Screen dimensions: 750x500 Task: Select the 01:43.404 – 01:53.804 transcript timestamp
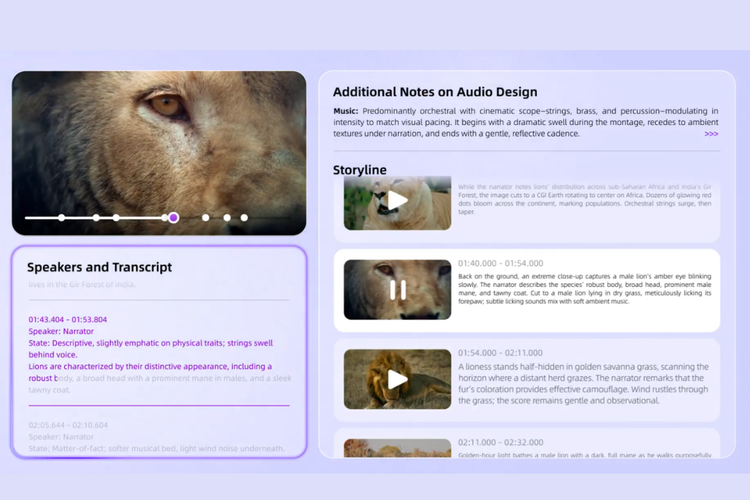point(67,320)
